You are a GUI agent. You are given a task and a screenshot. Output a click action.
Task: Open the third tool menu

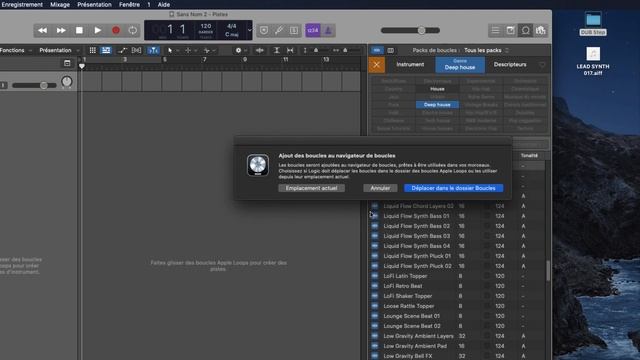(x=209, y=50)
